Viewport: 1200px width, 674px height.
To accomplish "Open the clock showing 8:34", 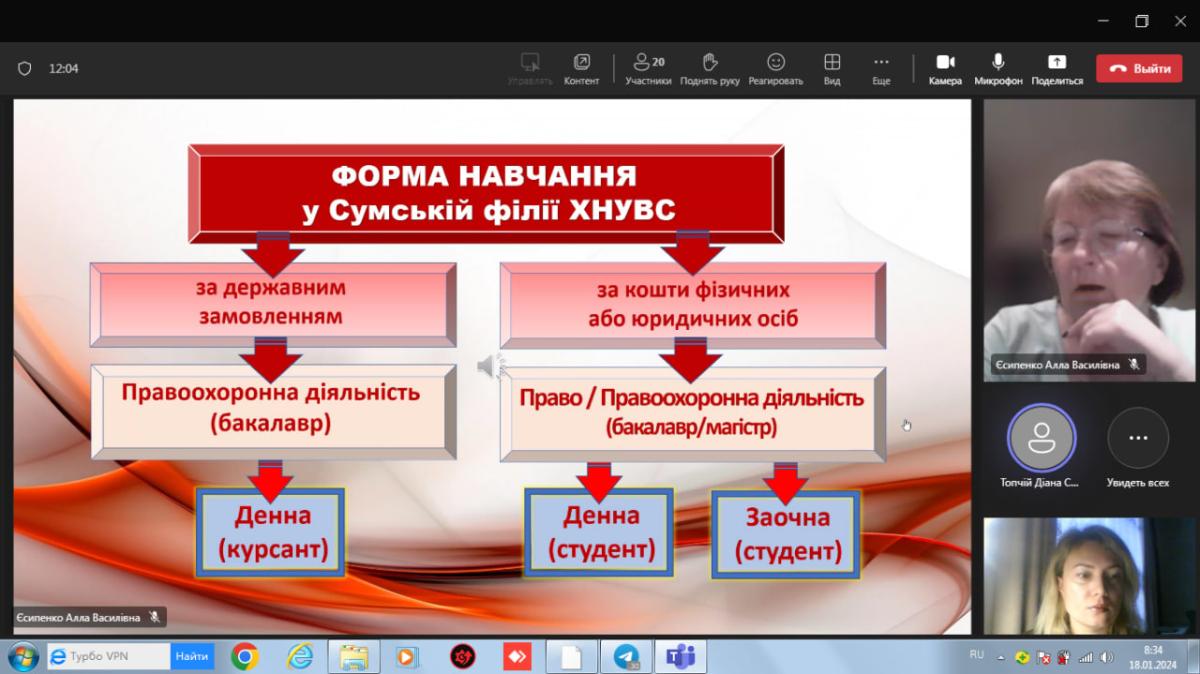I will 1153,656.
